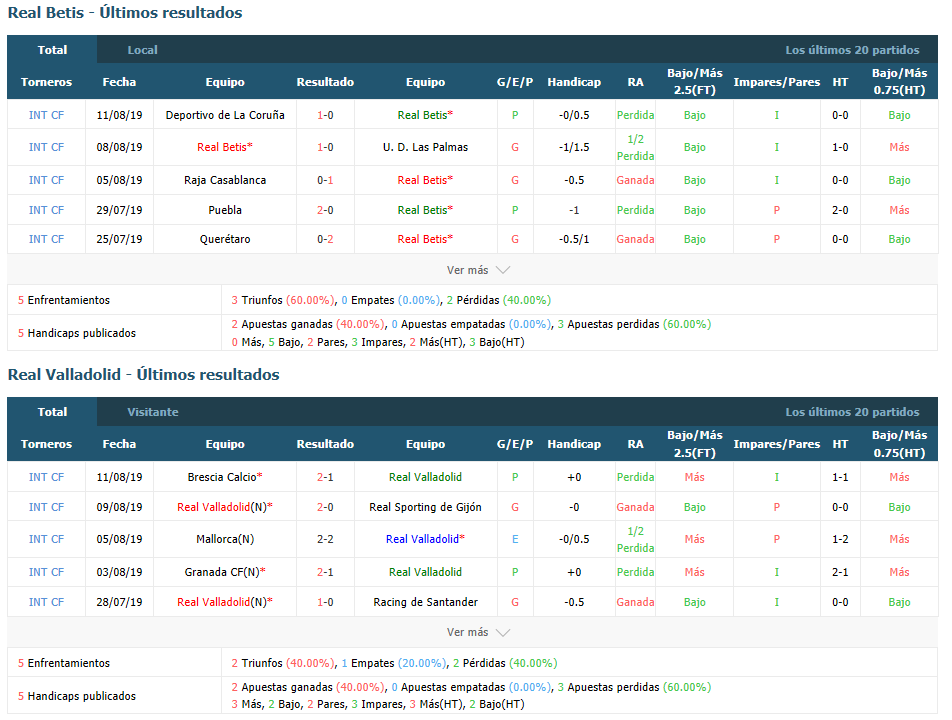Open INT CF link for 05/08/19 Mallorca match
Image resolution: width=952 pixels, height=720 pixels.
coord(46,538)
